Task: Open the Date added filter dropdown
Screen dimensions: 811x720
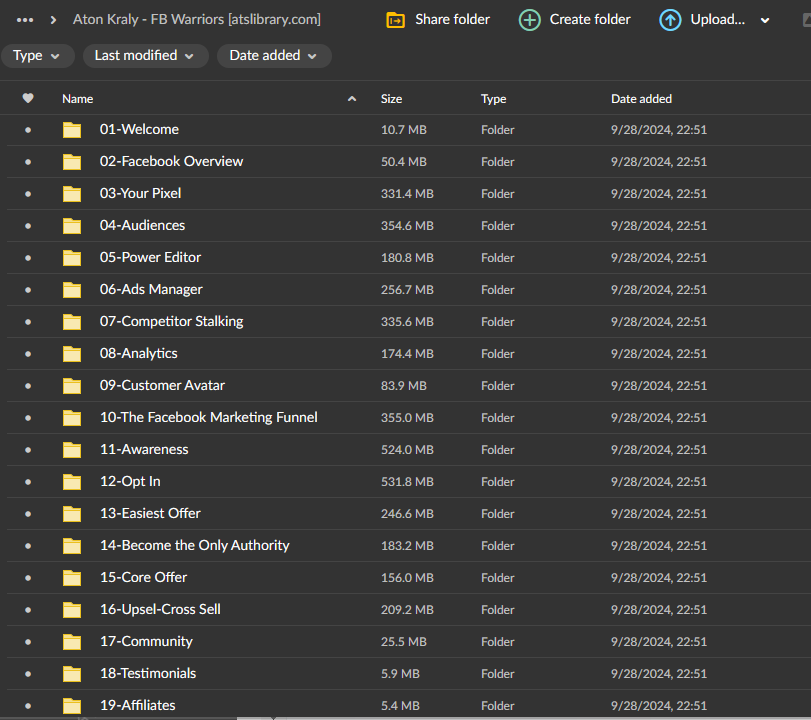Action: (x=273, y=56)
